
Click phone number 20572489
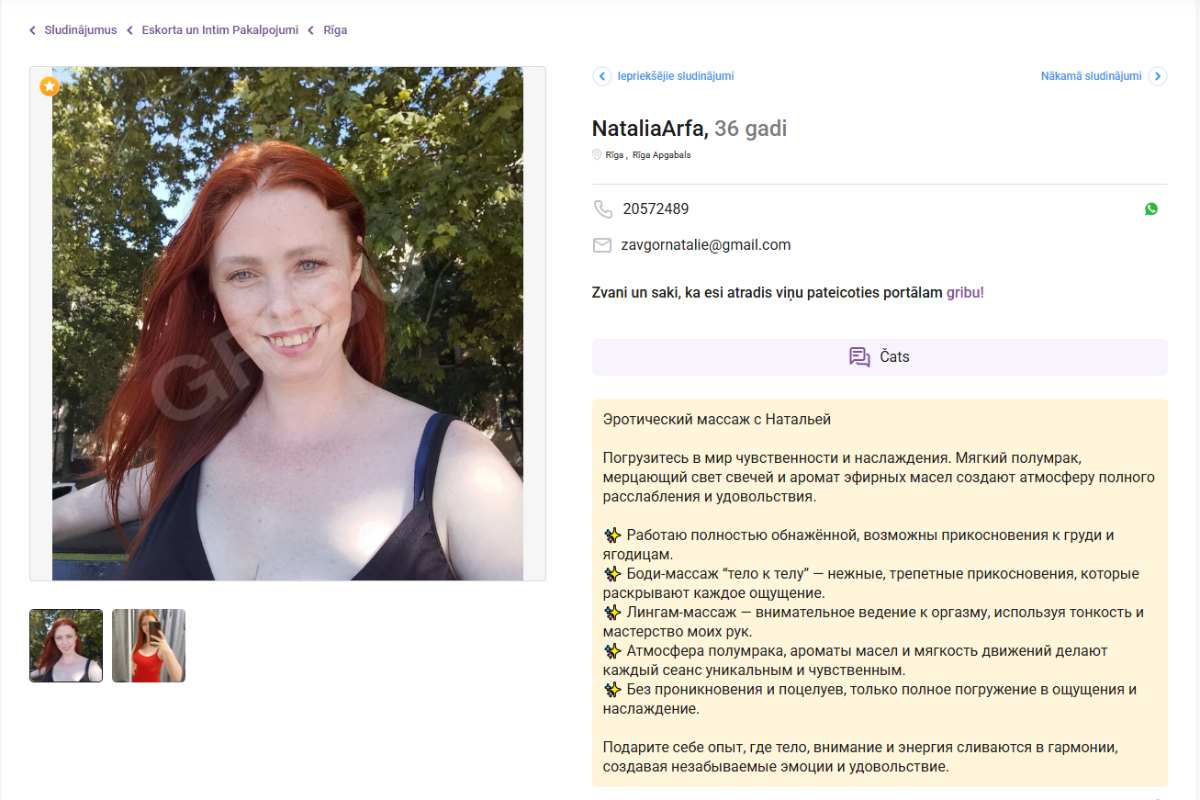point(656,209)
